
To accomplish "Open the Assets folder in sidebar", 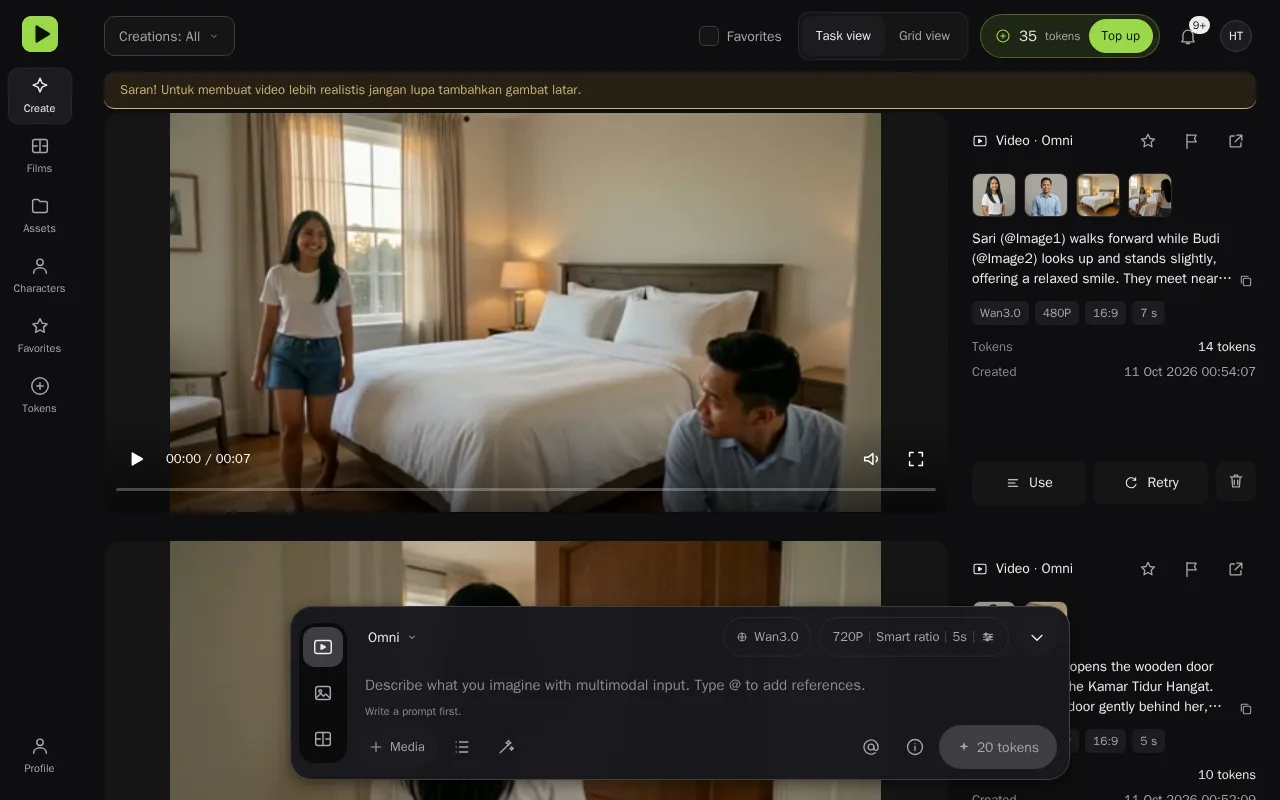I will coord(40,216).
